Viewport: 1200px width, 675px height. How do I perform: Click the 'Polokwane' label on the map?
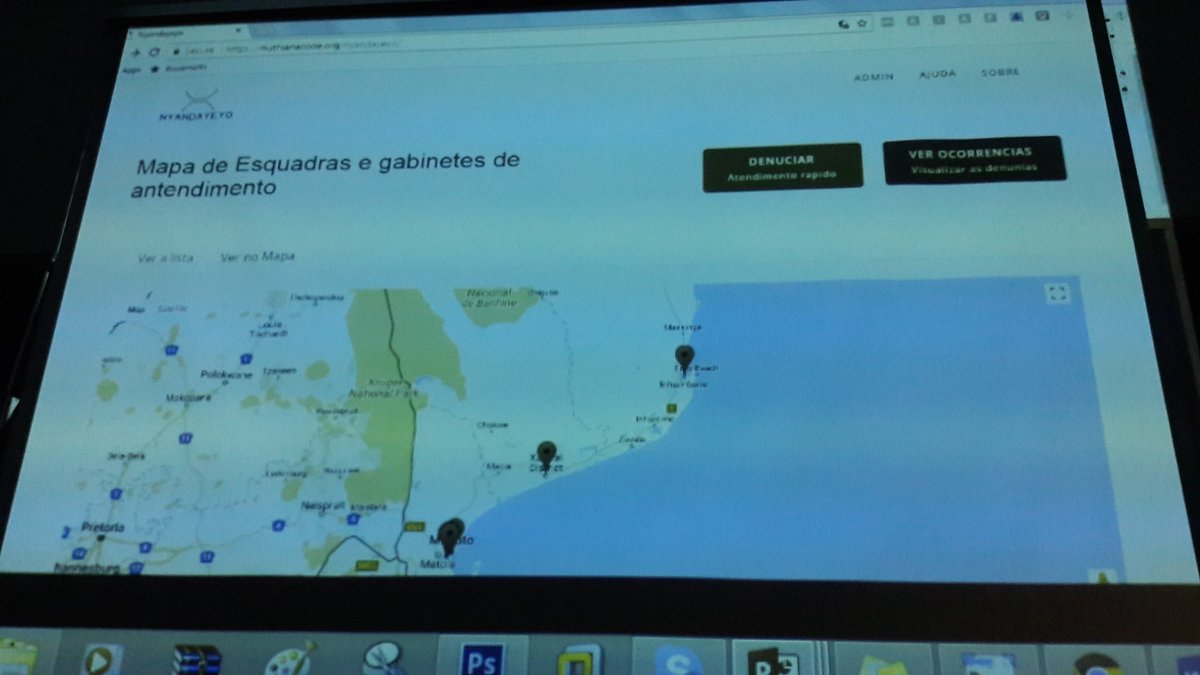click(x=226, y=375)
